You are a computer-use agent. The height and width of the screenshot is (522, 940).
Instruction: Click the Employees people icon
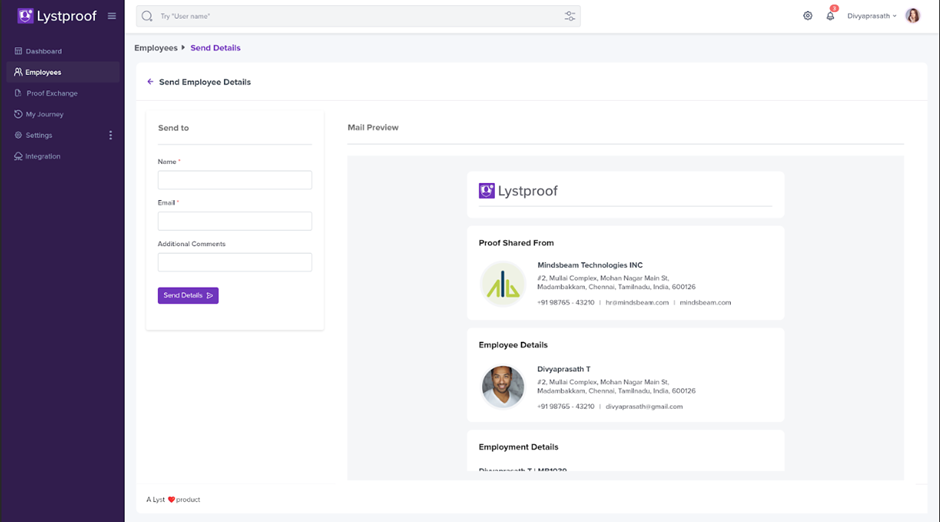point(18,72)
